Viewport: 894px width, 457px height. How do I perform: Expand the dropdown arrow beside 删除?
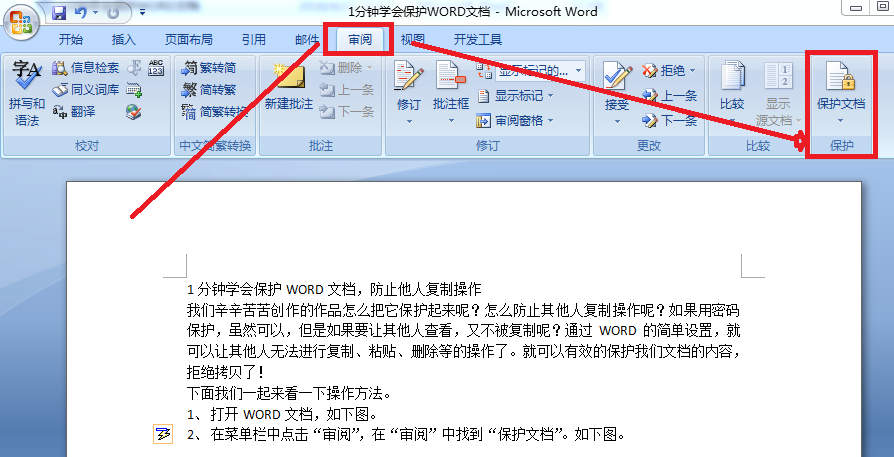point(369,68)
